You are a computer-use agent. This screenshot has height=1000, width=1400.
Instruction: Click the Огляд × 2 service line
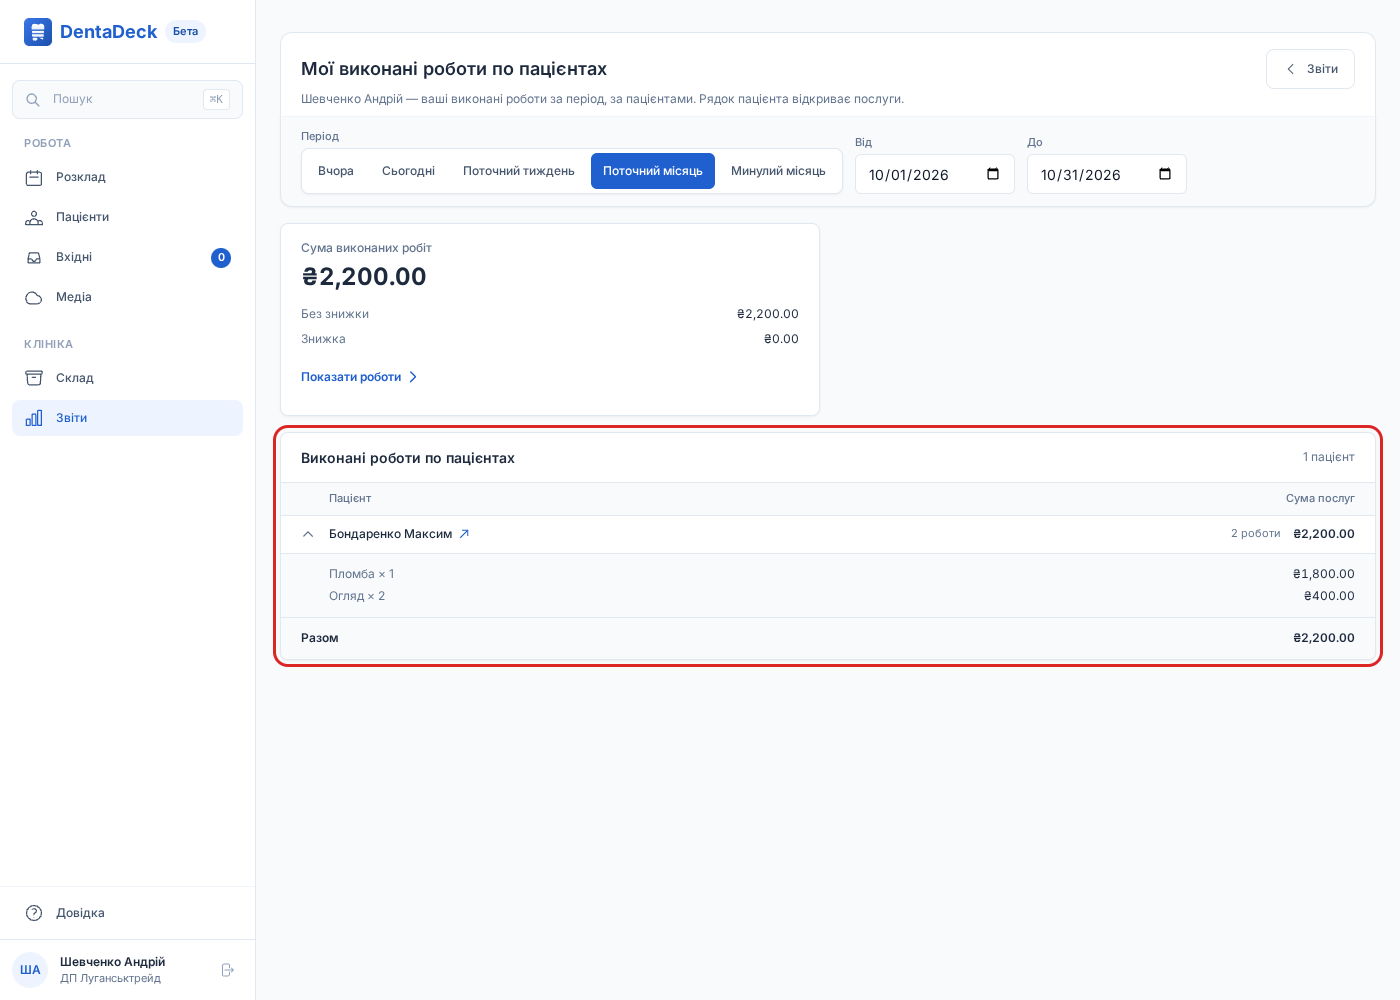point(357,596)
